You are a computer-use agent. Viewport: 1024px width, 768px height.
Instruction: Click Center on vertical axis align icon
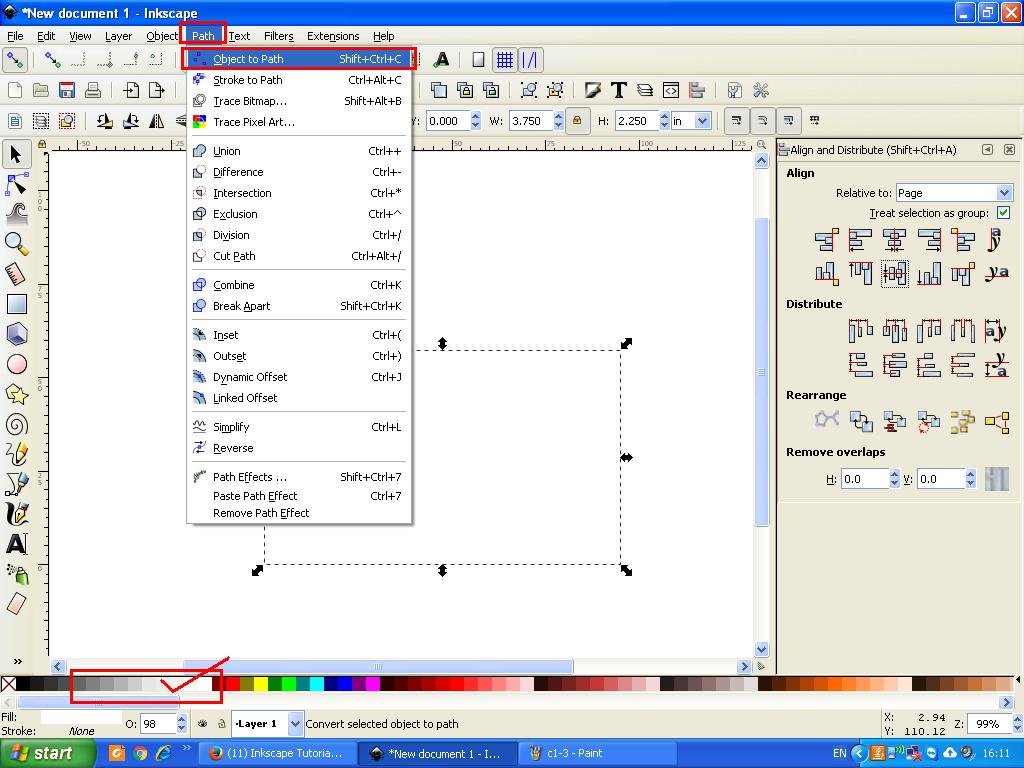point(894,240)
